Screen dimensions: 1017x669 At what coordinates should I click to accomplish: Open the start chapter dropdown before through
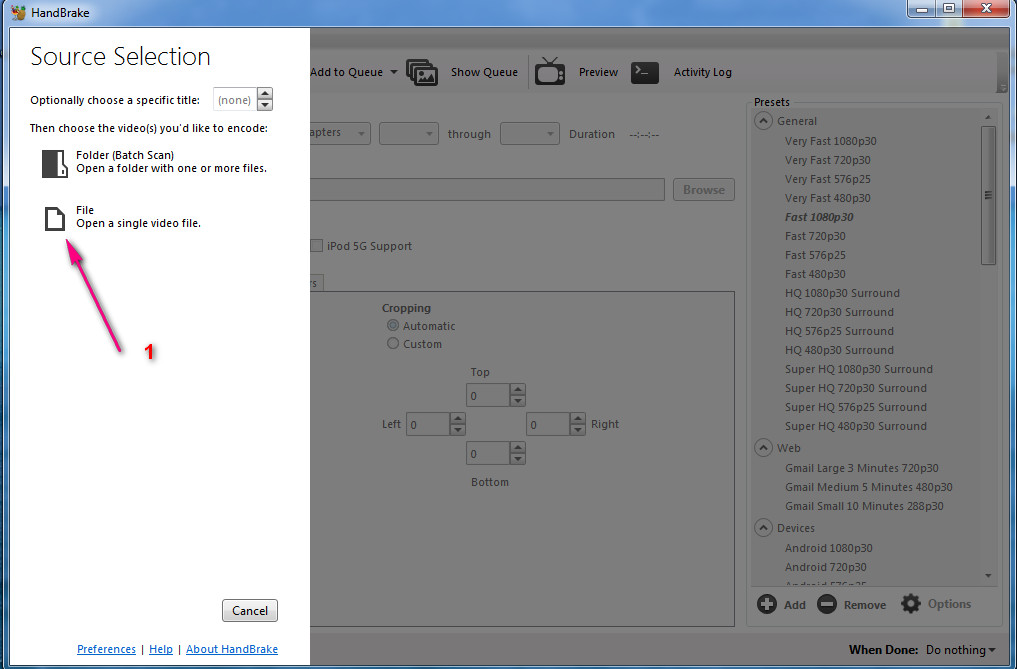[x=409, y=134]
